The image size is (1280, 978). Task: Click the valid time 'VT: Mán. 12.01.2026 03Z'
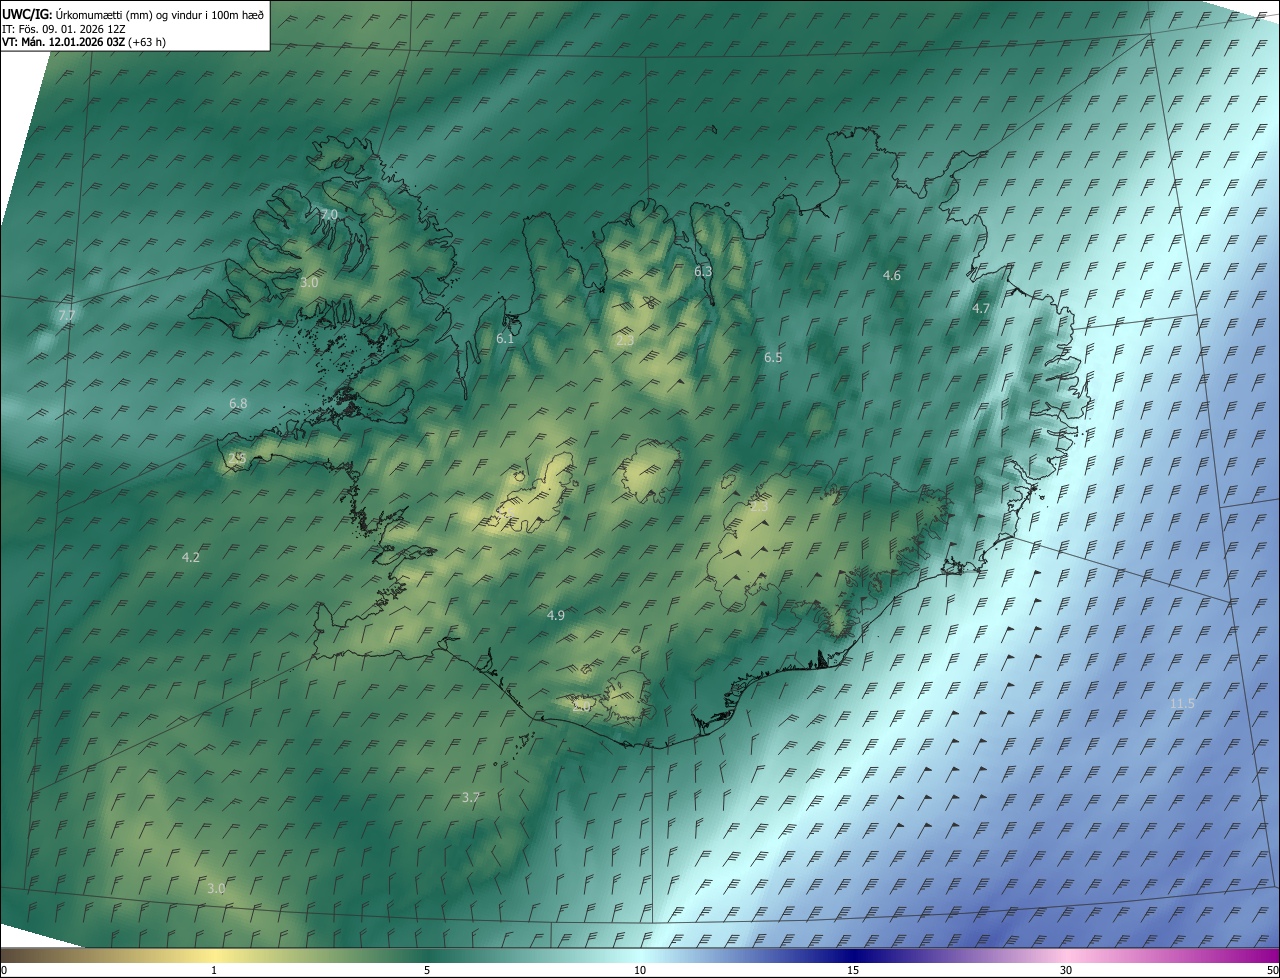[x=62, y=42]
